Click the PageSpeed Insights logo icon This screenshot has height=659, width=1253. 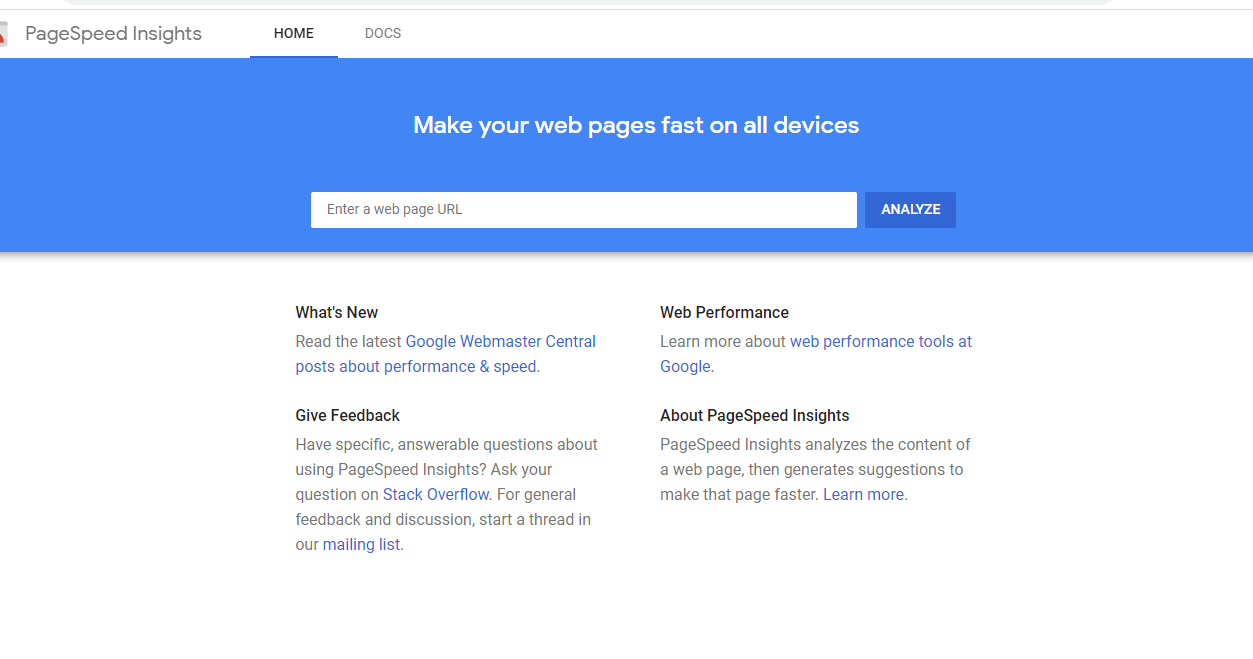3,34
